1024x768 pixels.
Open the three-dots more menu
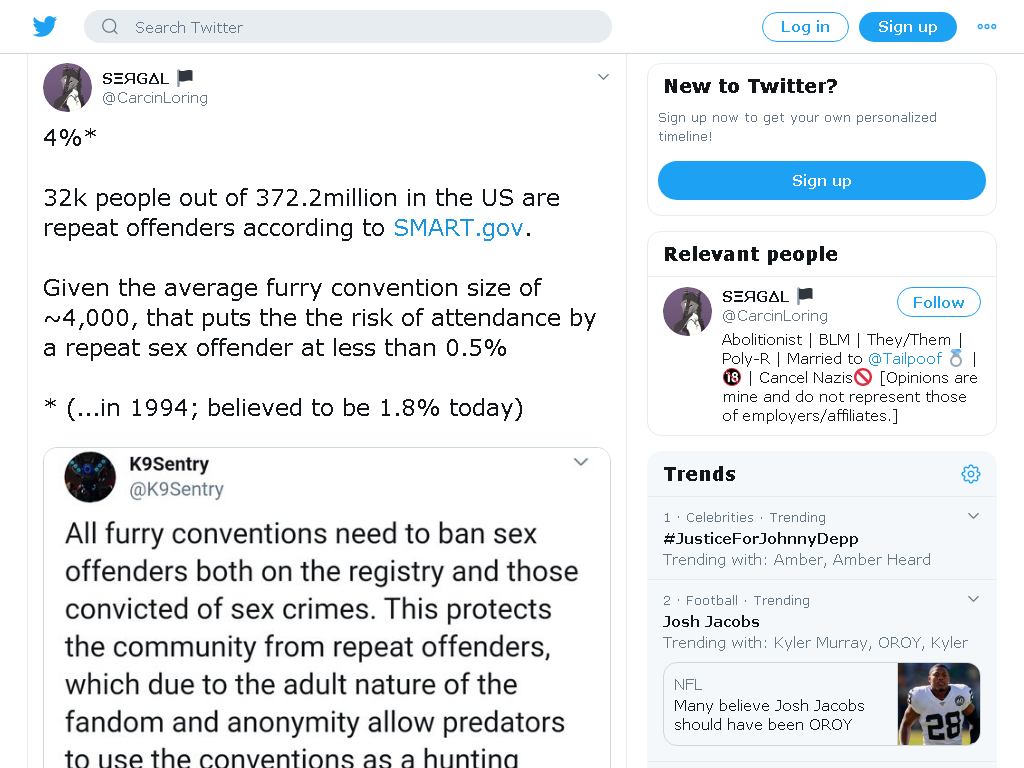986,27
